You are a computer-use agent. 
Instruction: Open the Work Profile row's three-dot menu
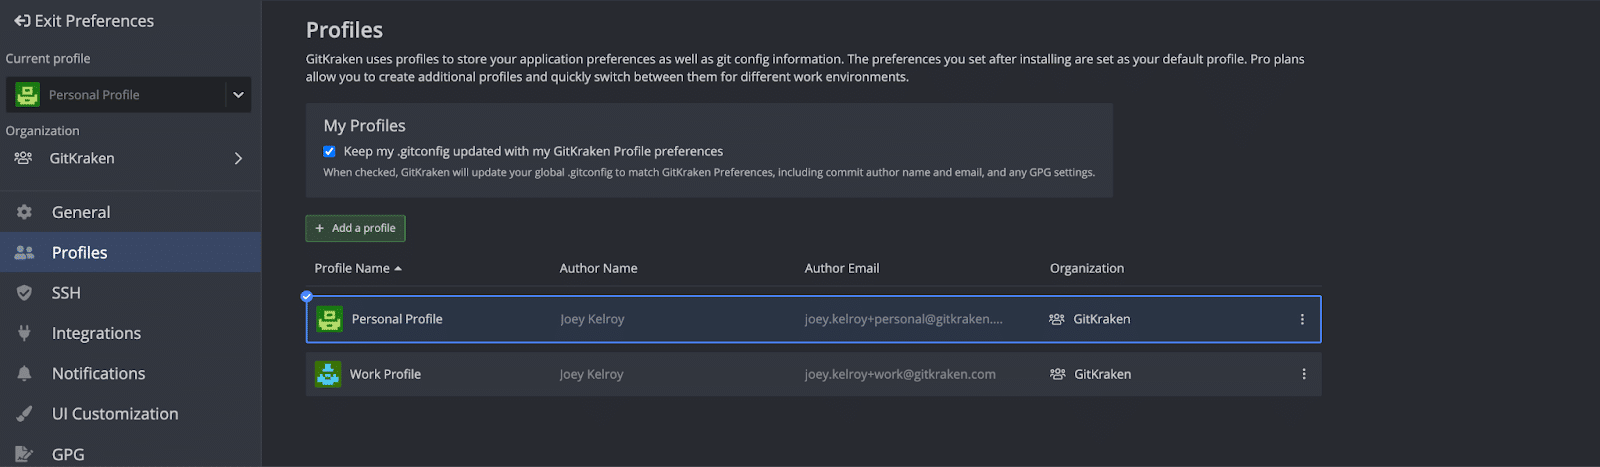coord(1304,374)
